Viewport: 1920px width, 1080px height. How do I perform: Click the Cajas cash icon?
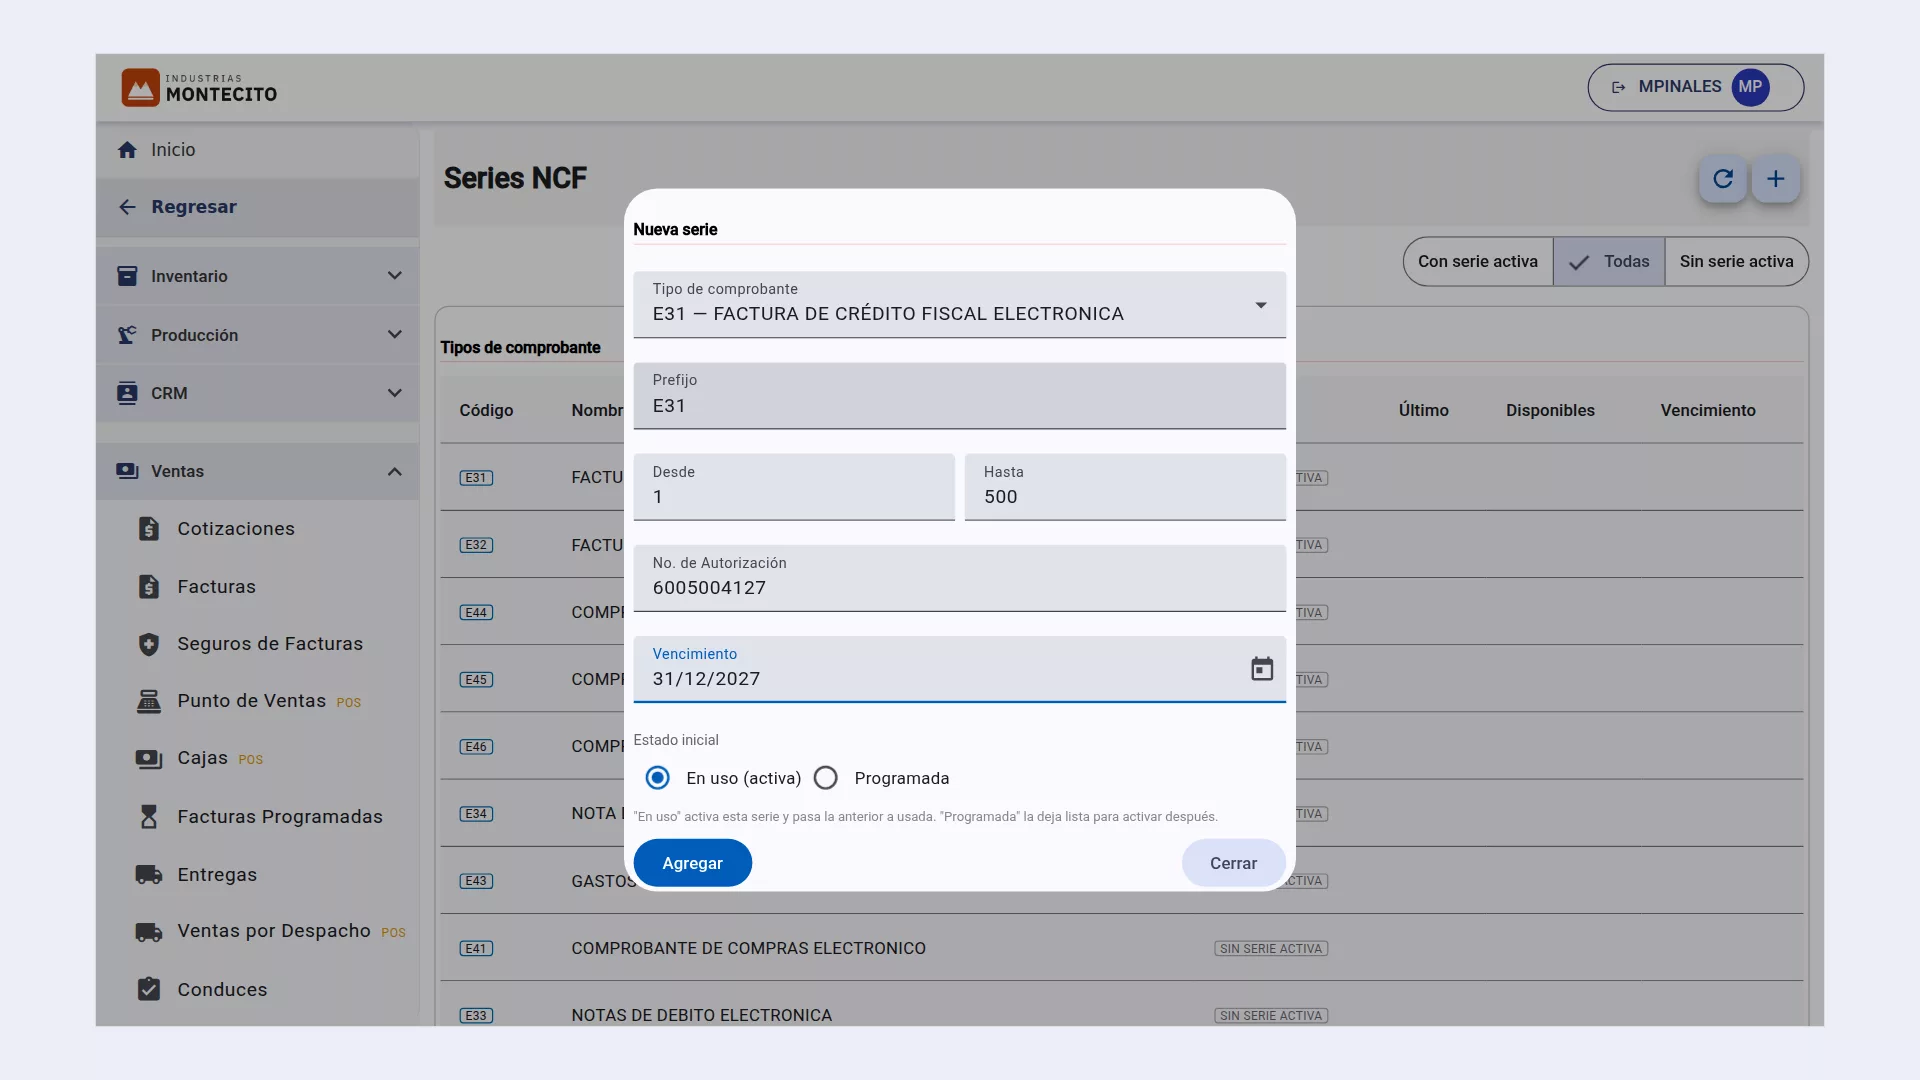click(x=149, y=759)
